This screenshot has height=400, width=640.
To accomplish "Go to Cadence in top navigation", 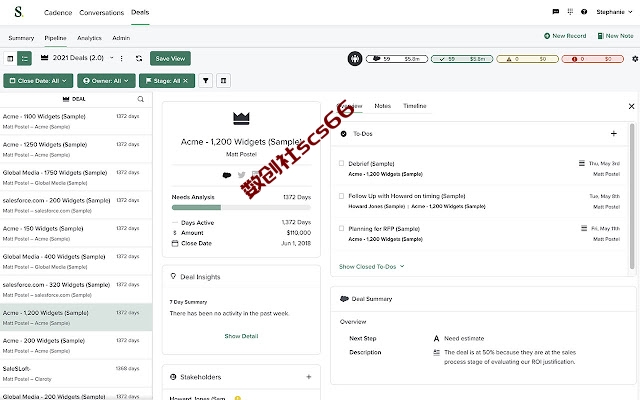I will click(x=58, y=13).
